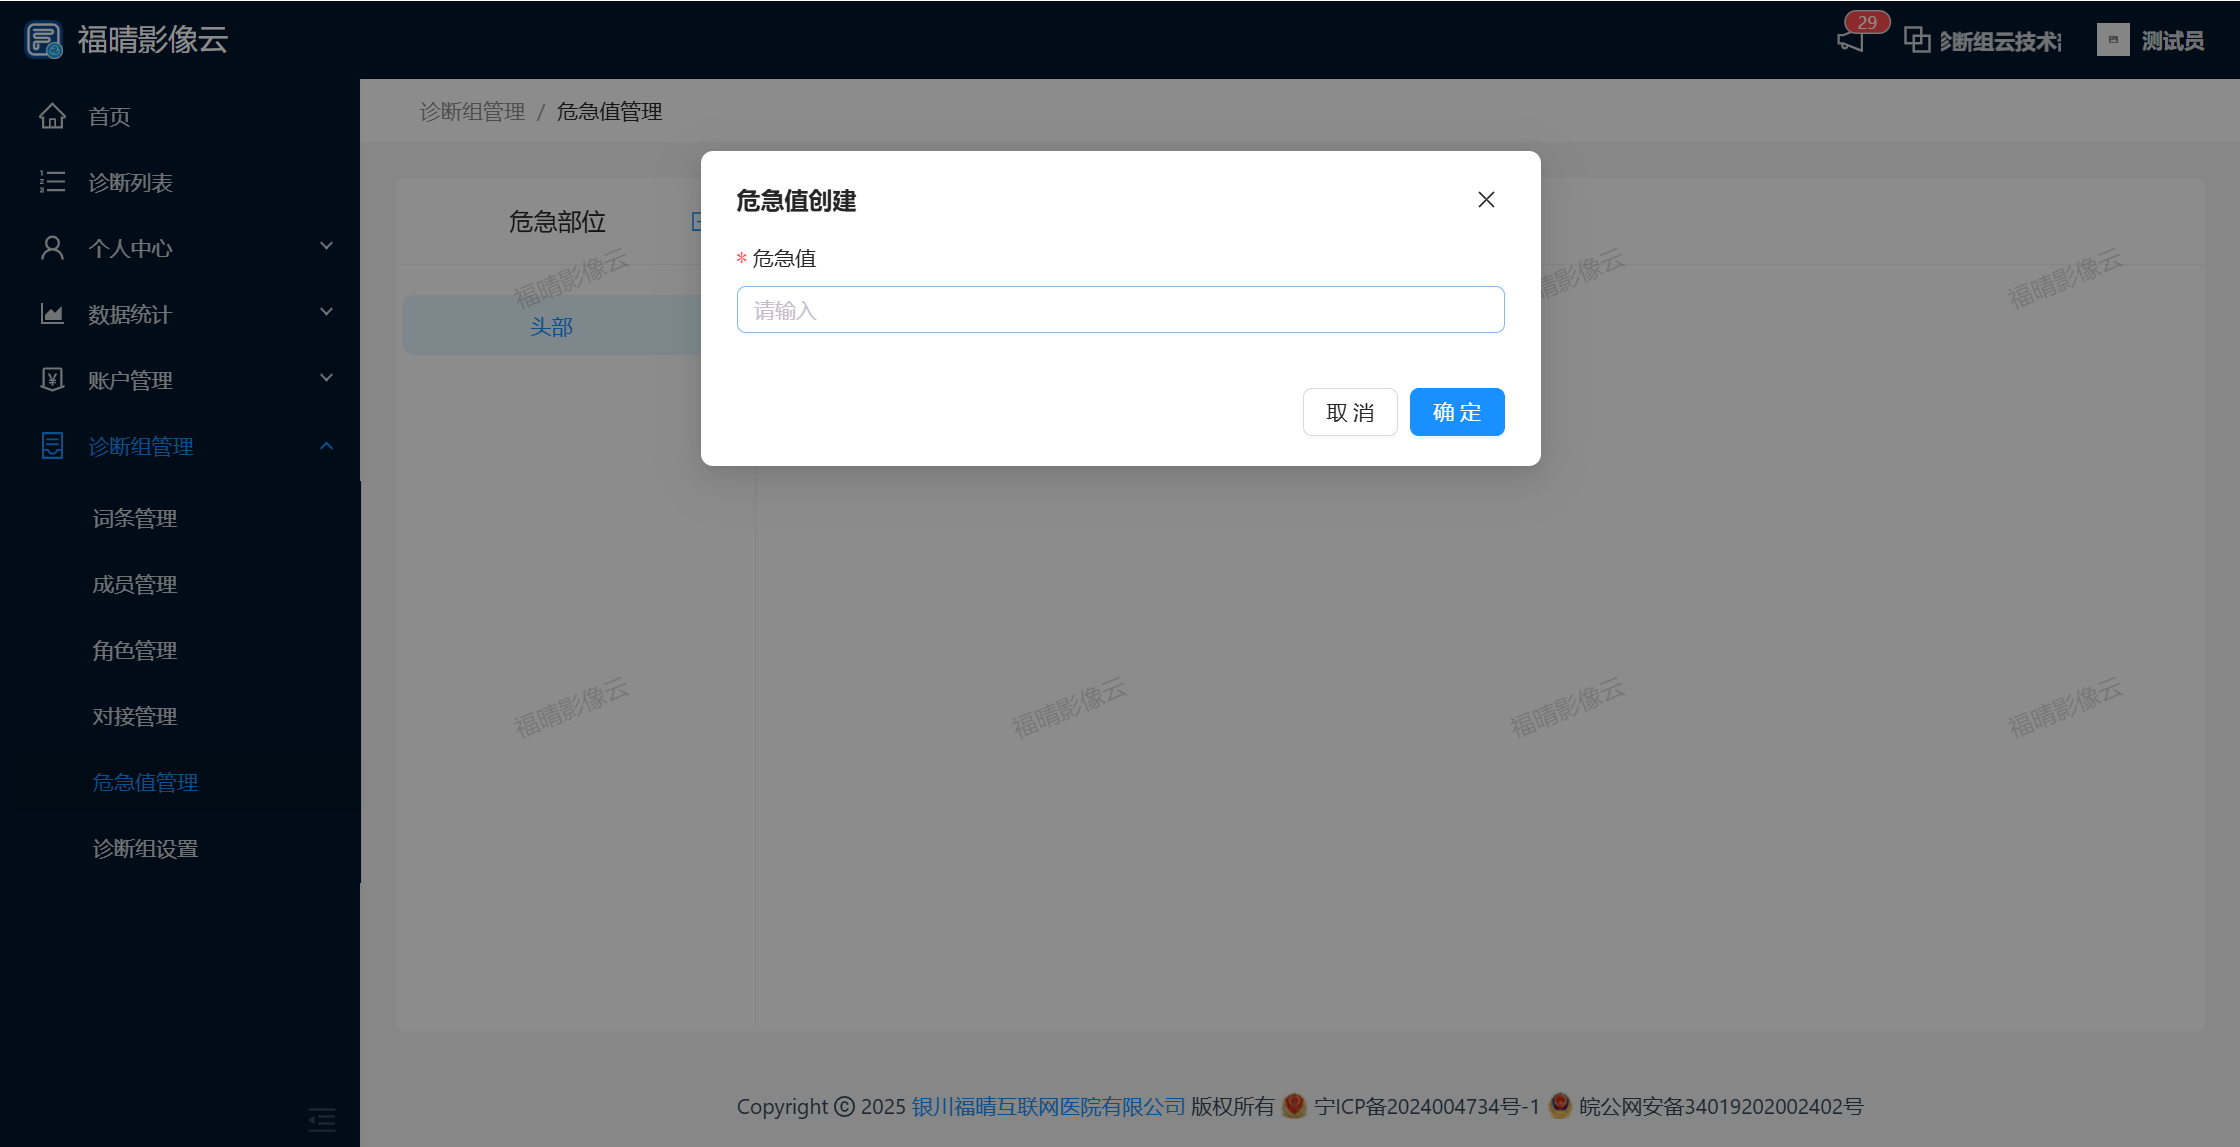Expand the 账户管理 submenu chevron
Image resolution: width=2240 pixels, height=1147 pixels.
[x=326, y=378]
